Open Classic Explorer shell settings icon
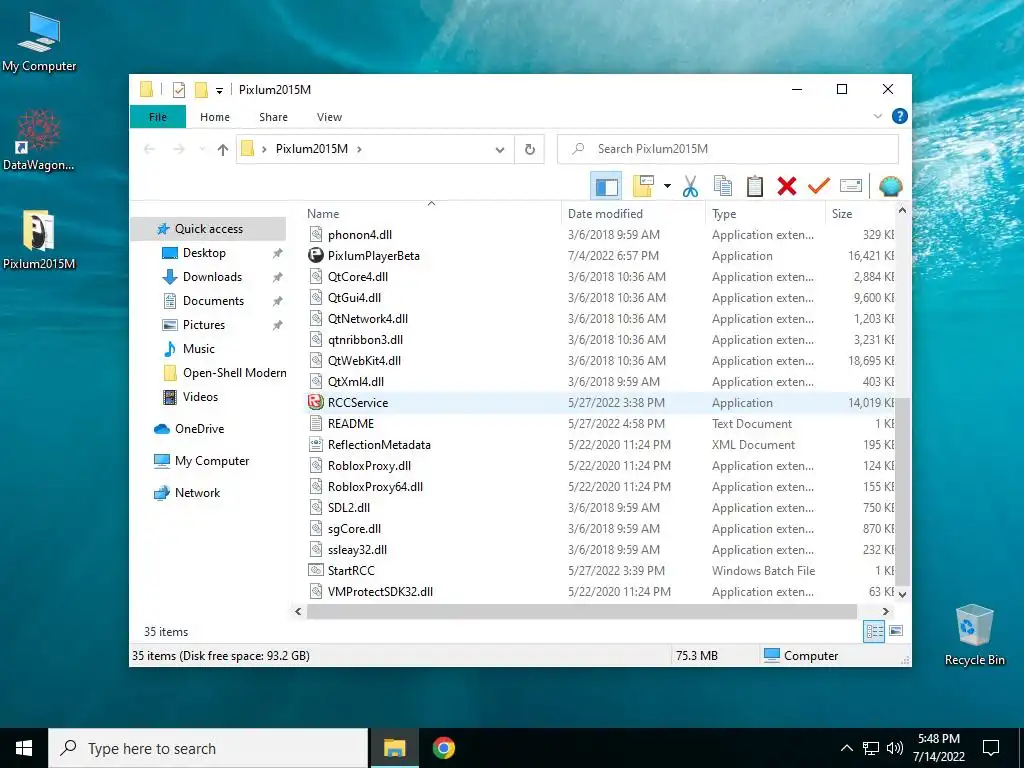The image size is (1024, 768). click(x=890, y=187)
